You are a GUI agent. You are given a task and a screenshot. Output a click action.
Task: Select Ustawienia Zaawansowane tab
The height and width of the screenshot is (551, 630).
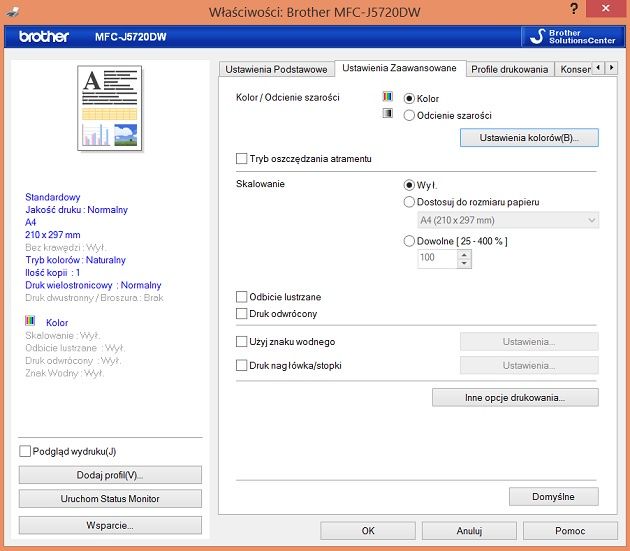(x=399, y=68)
